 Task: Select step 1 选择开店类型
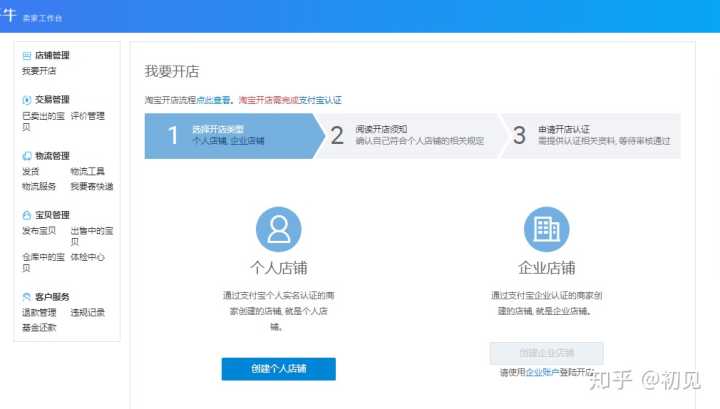coord(227,135)
